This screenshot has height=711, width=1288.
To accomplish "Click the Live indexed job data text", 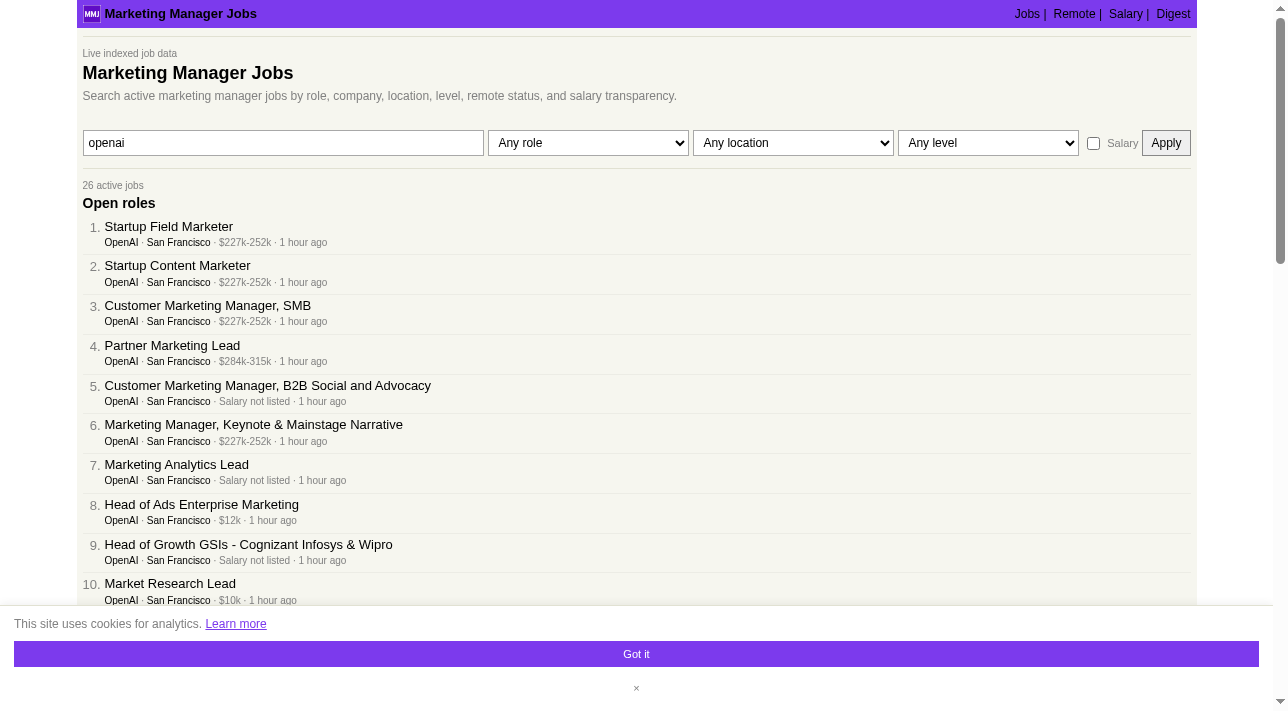I will pyautogui.click(x=130, y=54).
